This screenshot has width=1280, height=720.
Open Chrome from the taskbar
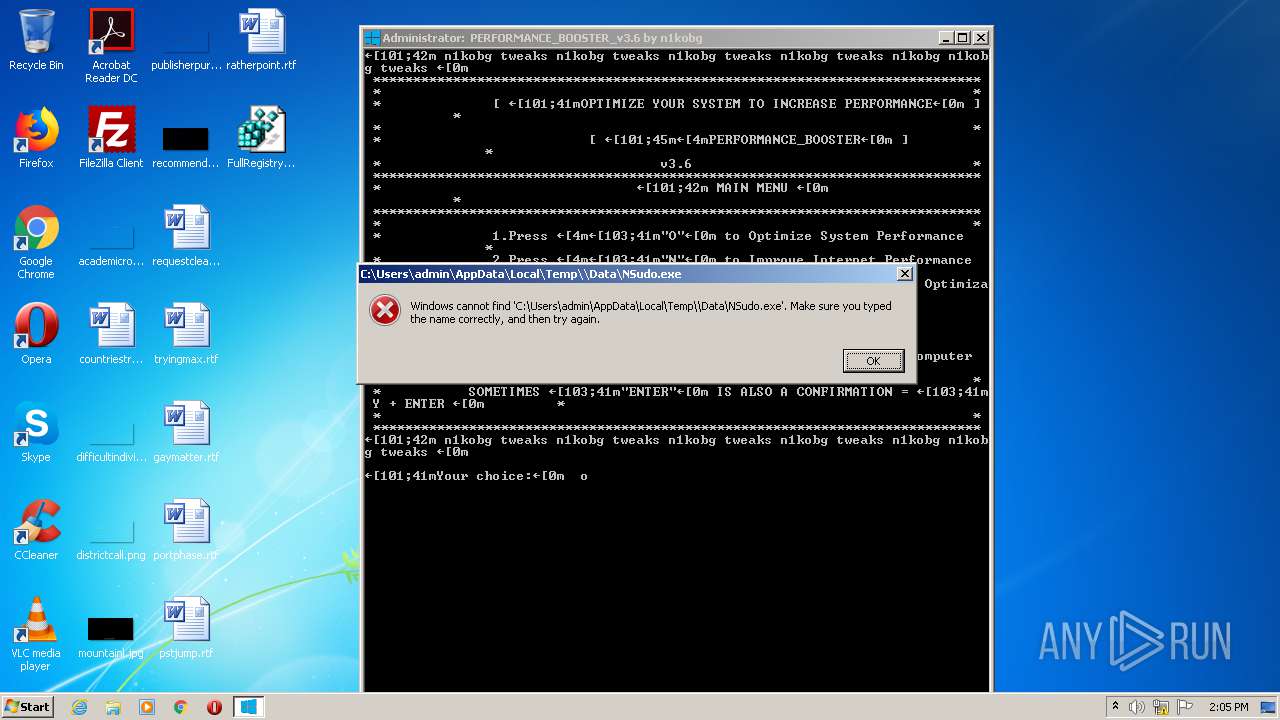[x=181, y=707]
